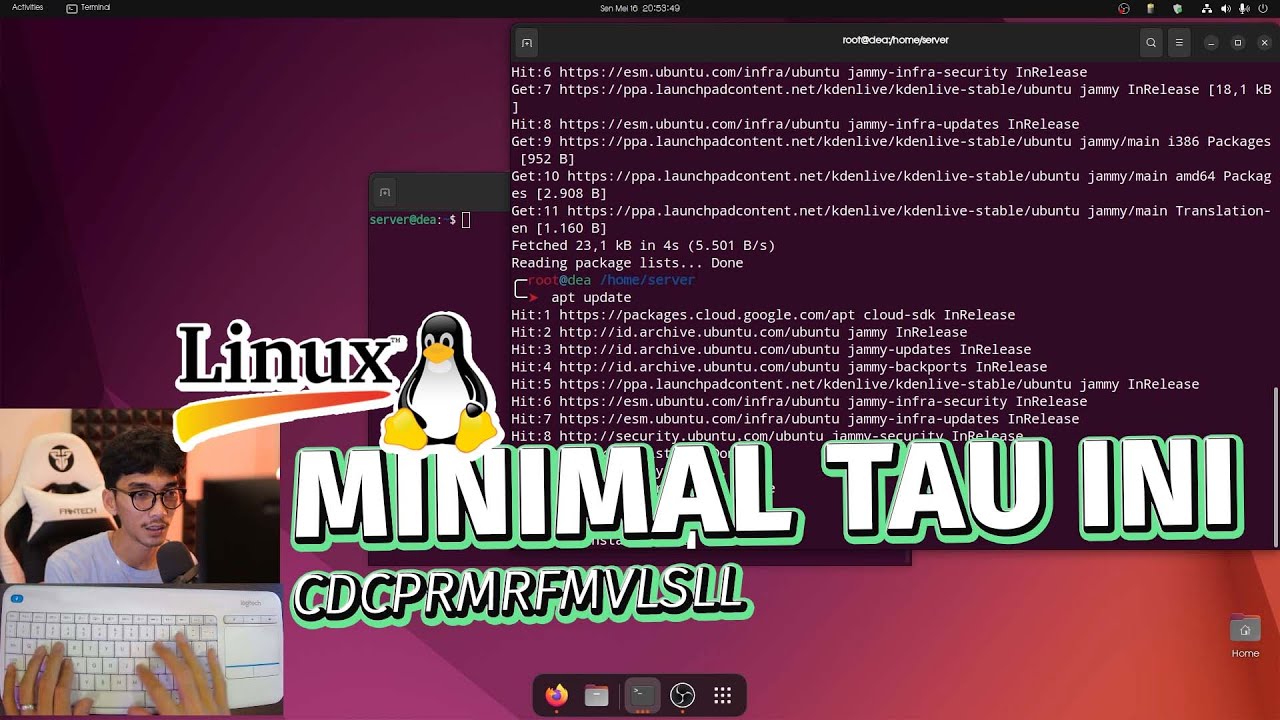This screenshot has height=720, width=1280.
Task: Minimize the root@dea terminal window
Action: (1211, 43)
